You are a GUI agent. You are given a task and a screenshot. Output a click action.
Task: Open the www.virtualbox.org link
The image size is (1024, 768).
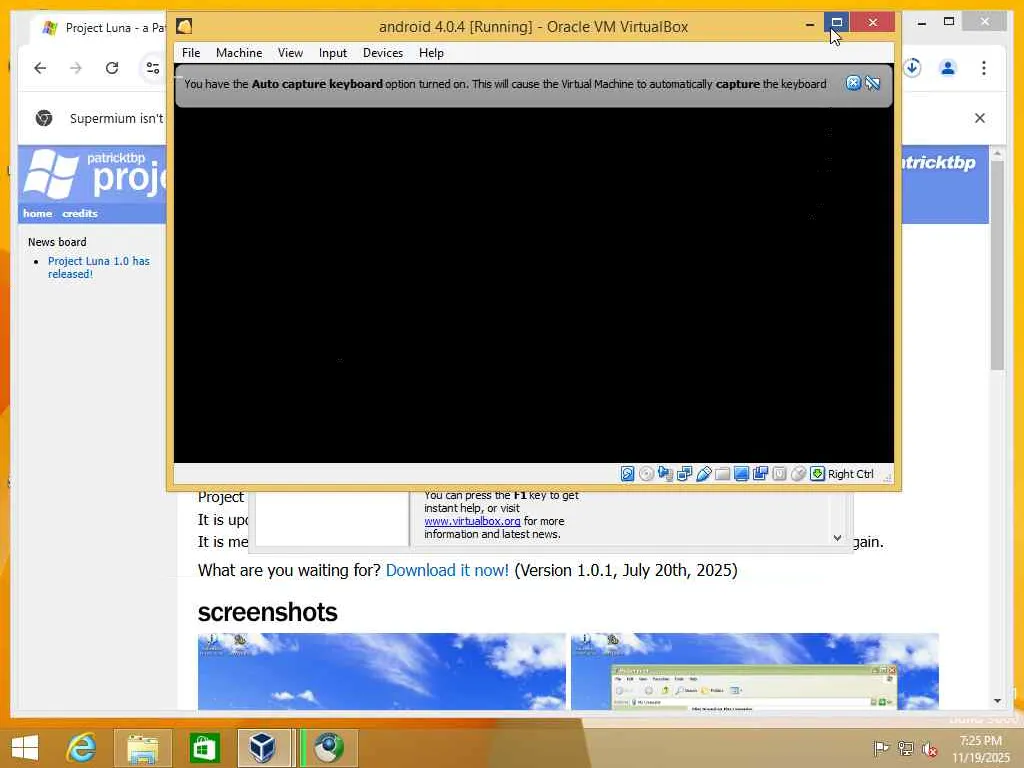point(472,521)
